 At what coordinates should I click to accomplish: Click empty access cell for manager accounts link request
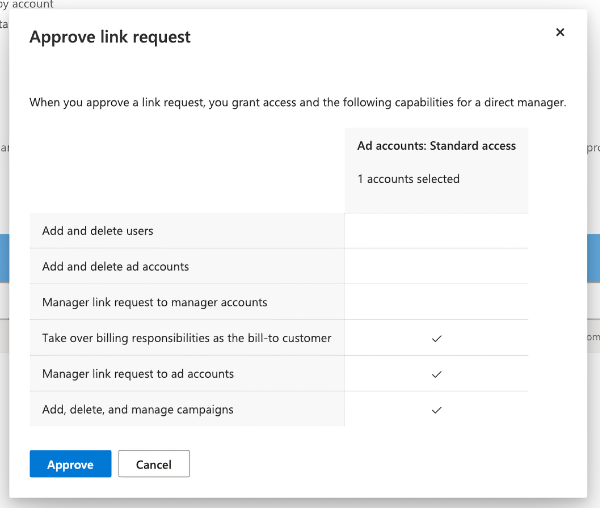coord(436,302)
